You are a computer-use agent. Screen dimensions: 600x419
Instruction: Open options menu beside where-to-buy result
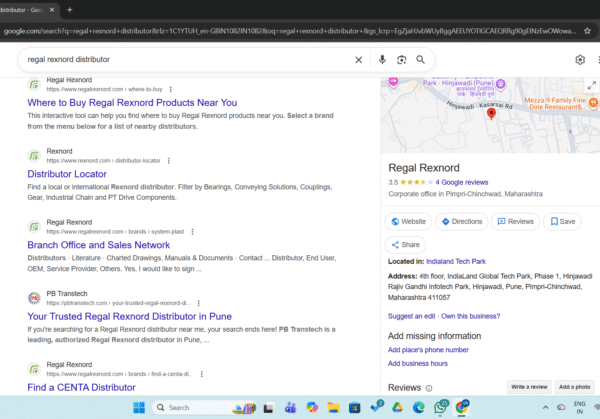pos(171,89)
